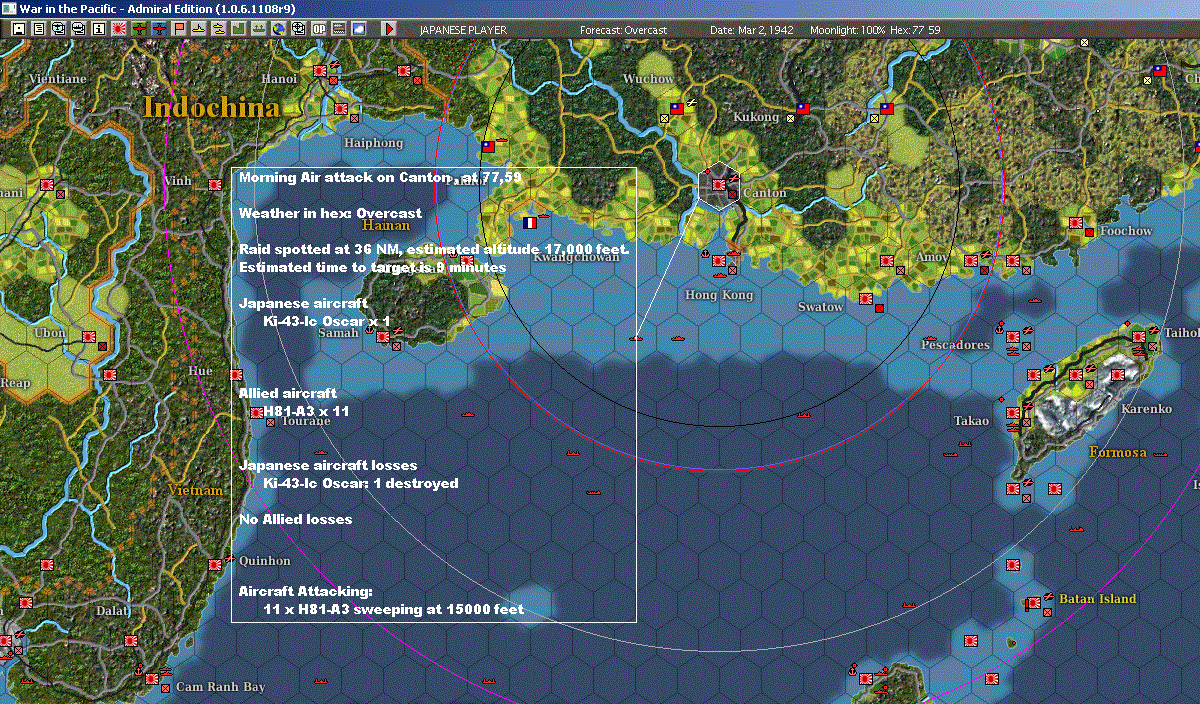Image resolution: width=1200 pixels, height=704 pixels.
Task: Click the 'Batan Island' label
Action: tap(1098, 599)
